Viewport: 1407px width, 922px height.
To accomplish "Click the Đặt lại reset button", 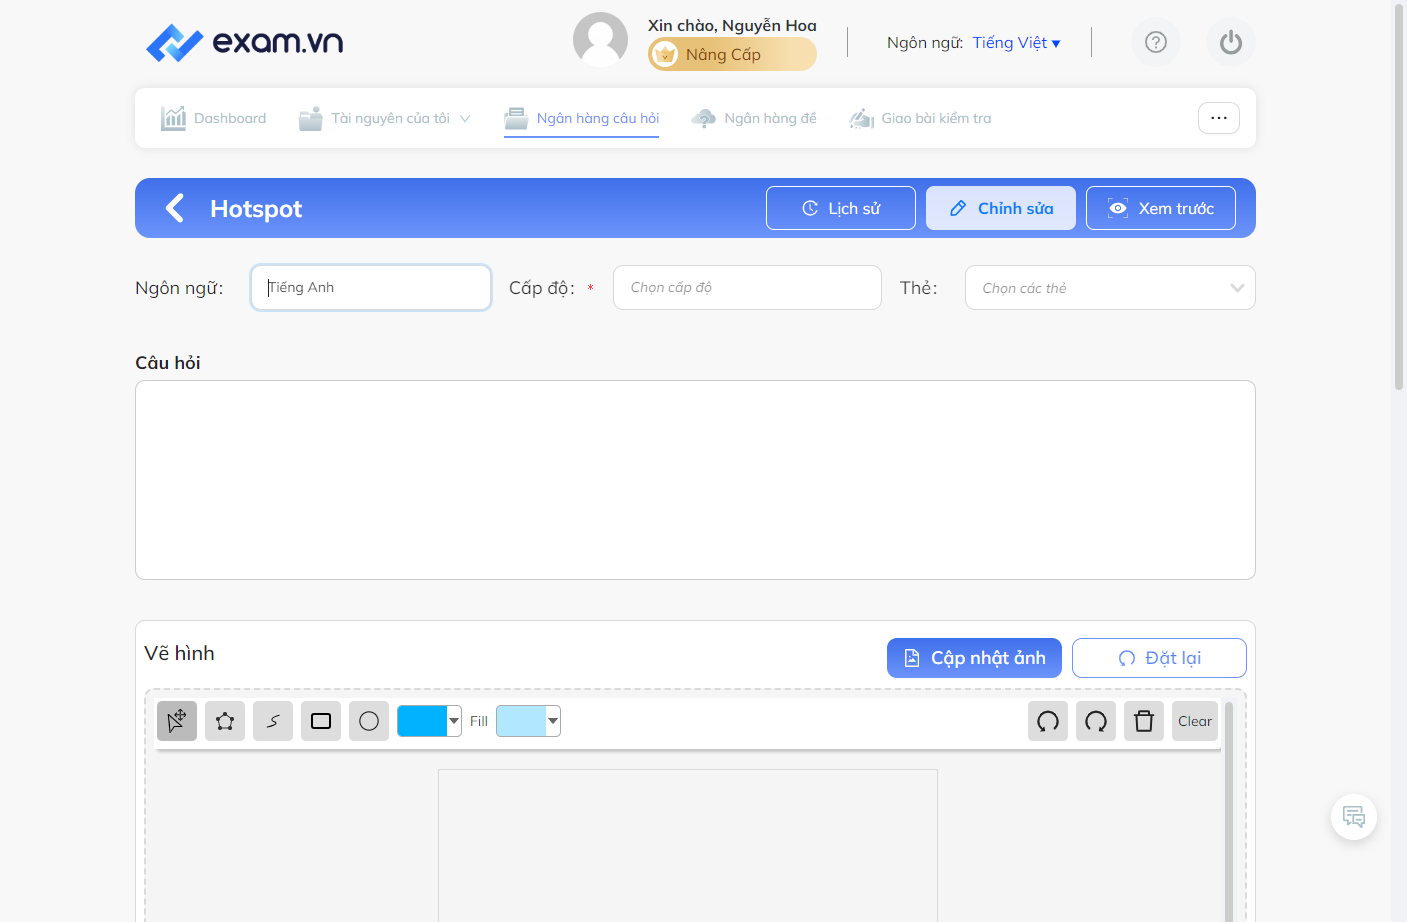I will pos(1159,658).
